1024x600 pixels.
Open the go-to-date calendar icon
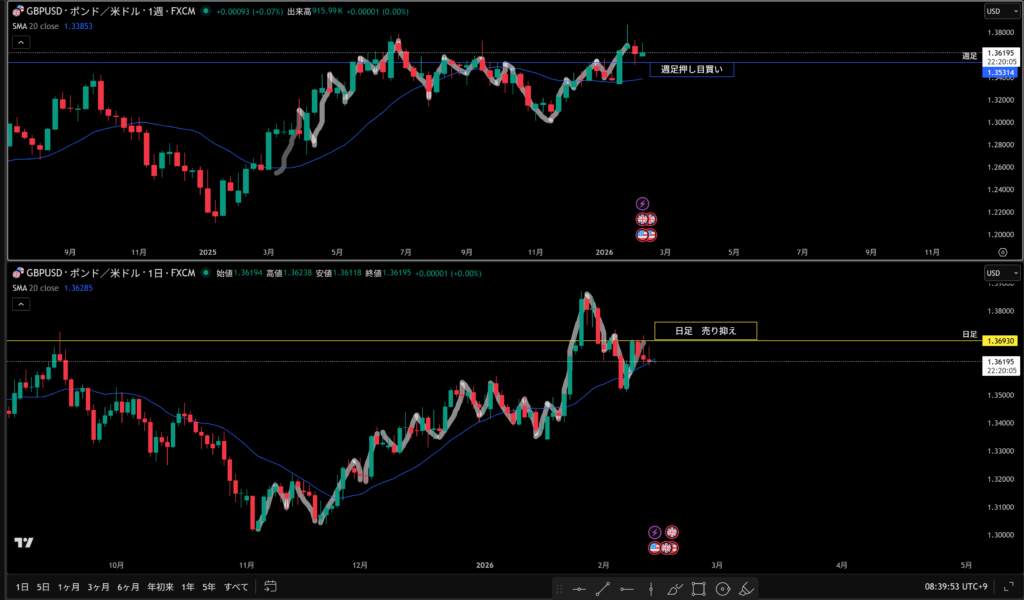[270, 586]
